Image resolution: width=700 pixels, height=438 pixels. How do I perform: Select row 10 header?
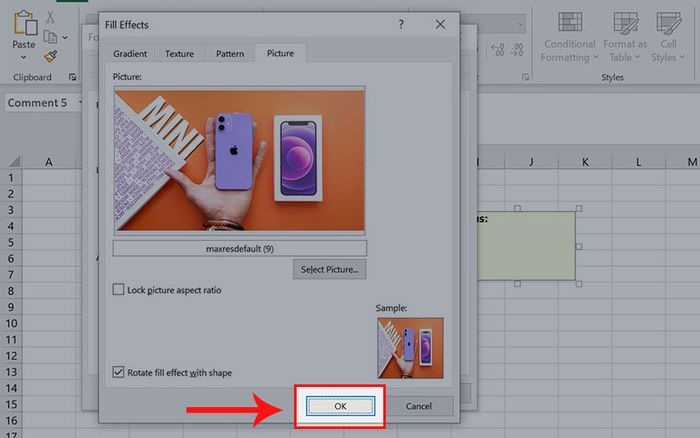pyautogui.click(x=11, y=323)
